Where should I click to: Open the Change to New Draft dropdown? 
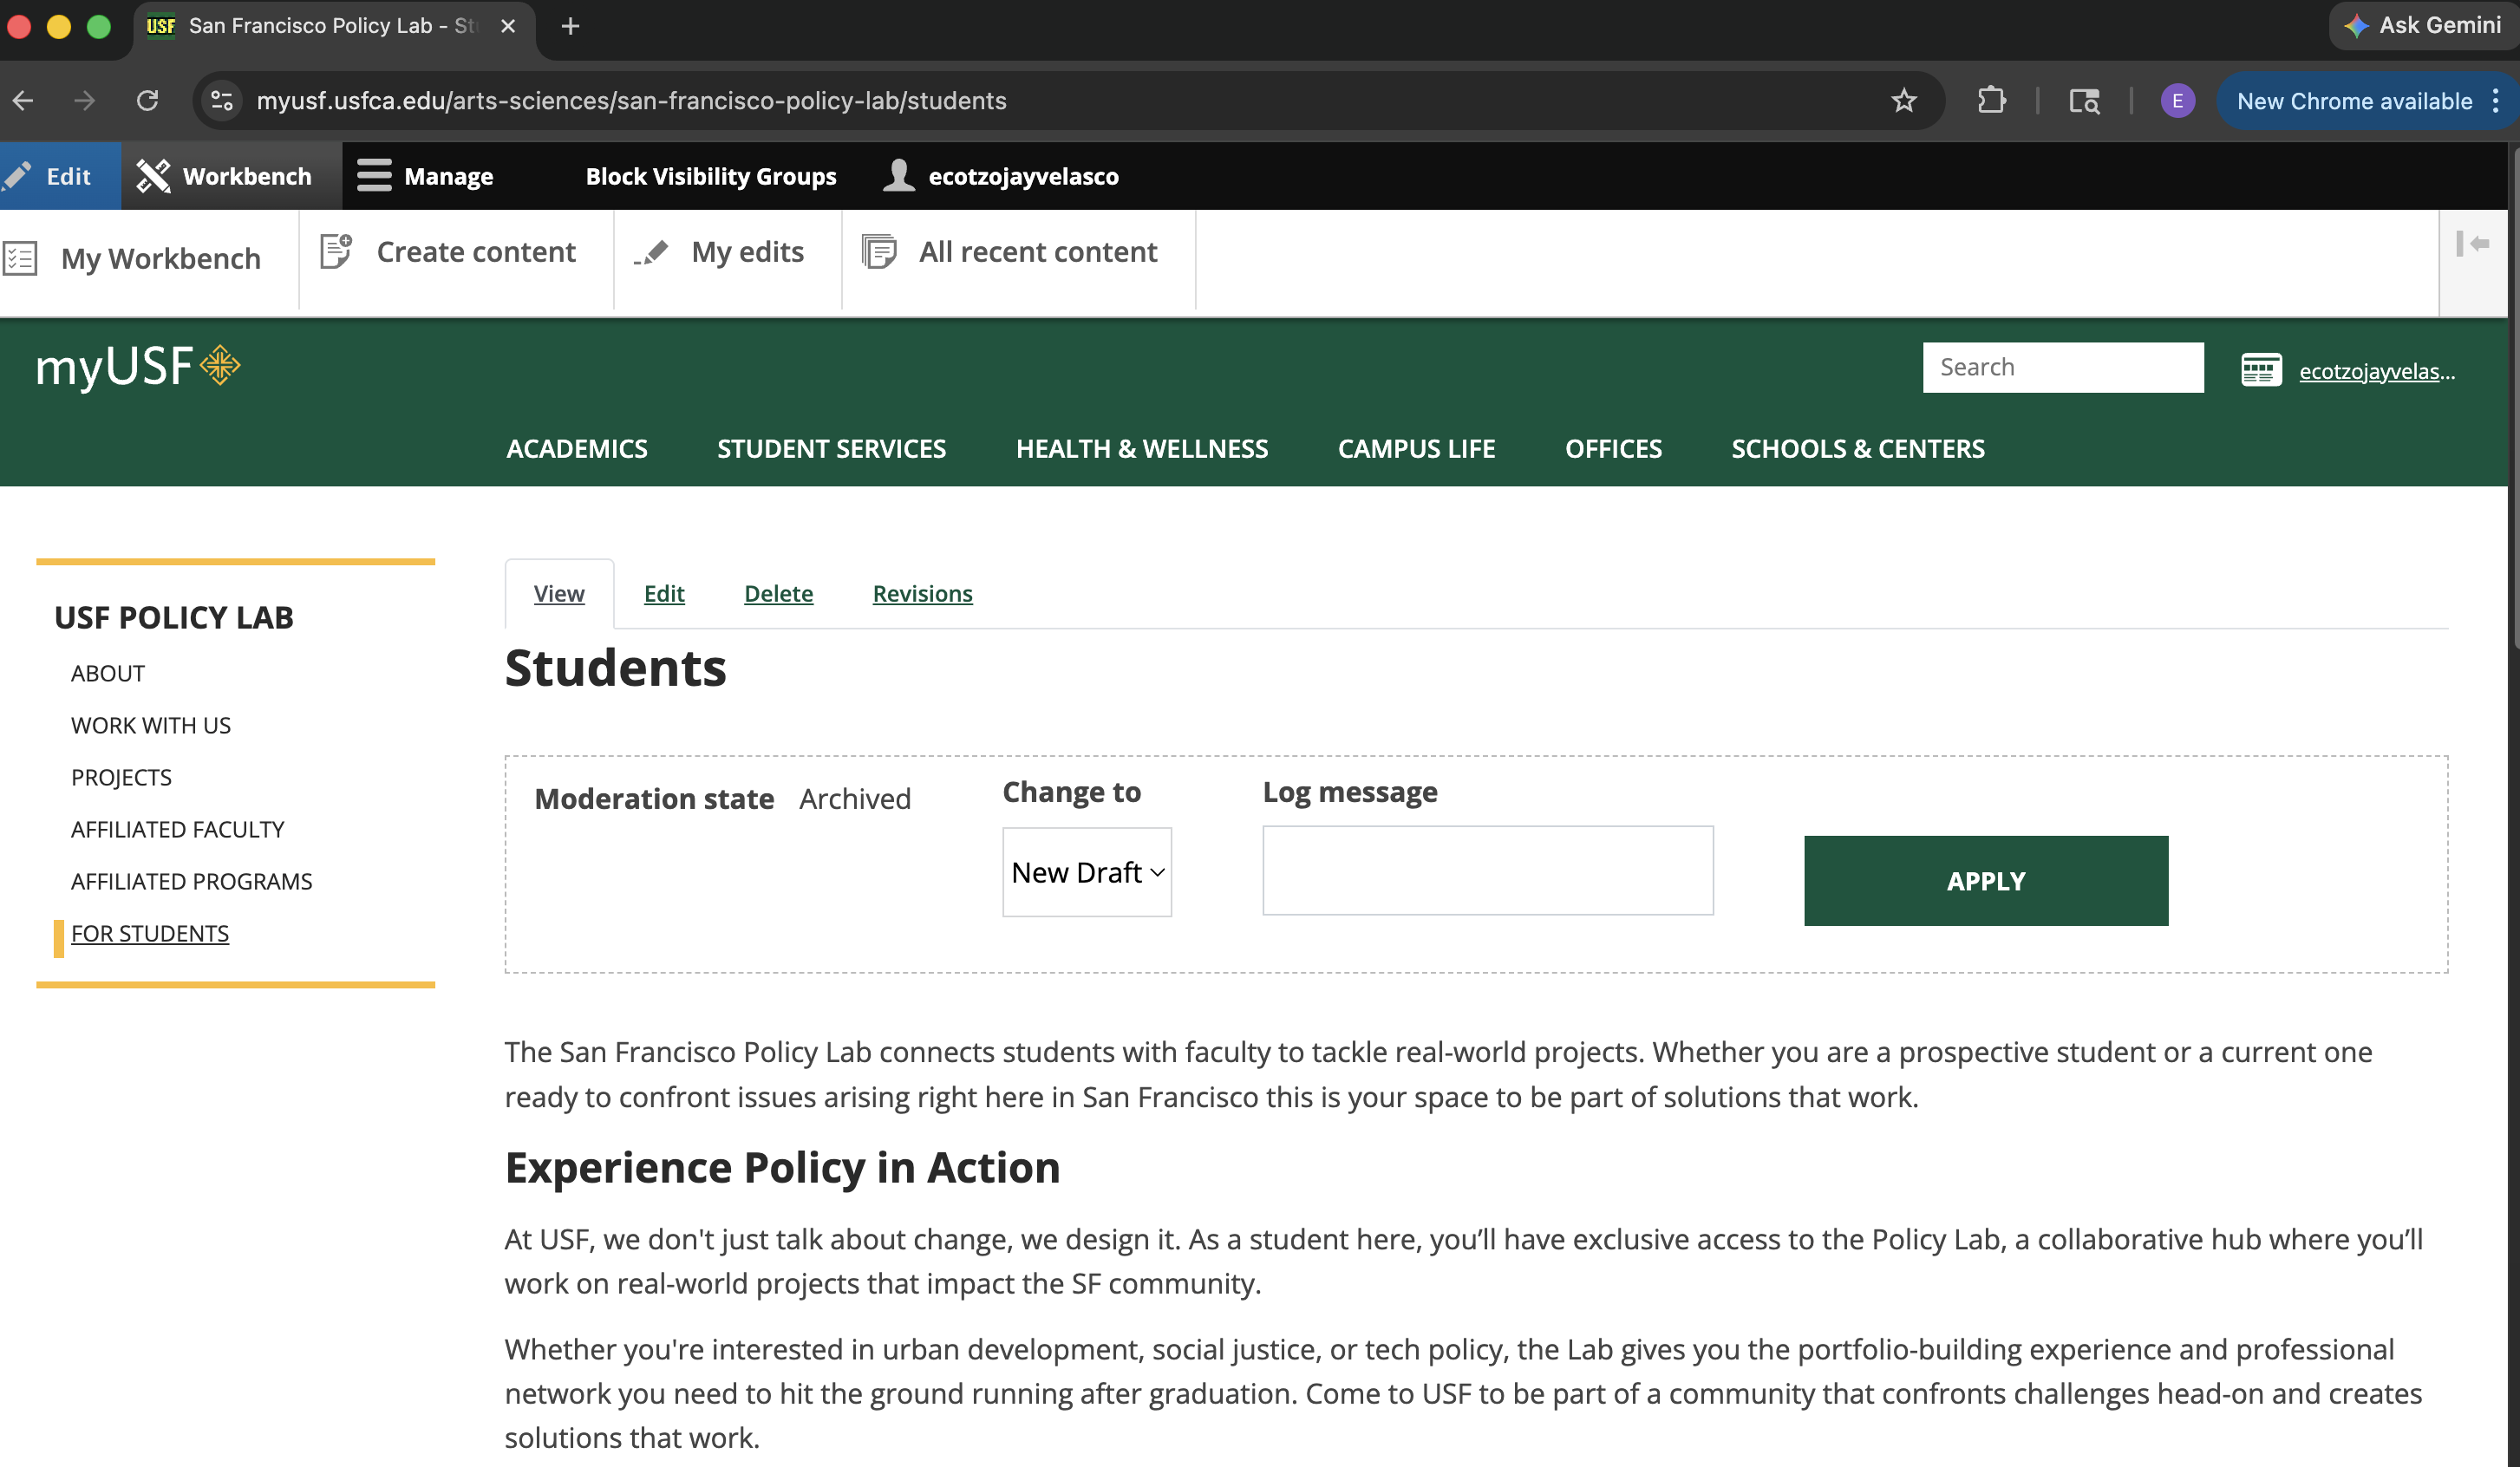(x=1087, y=872)
